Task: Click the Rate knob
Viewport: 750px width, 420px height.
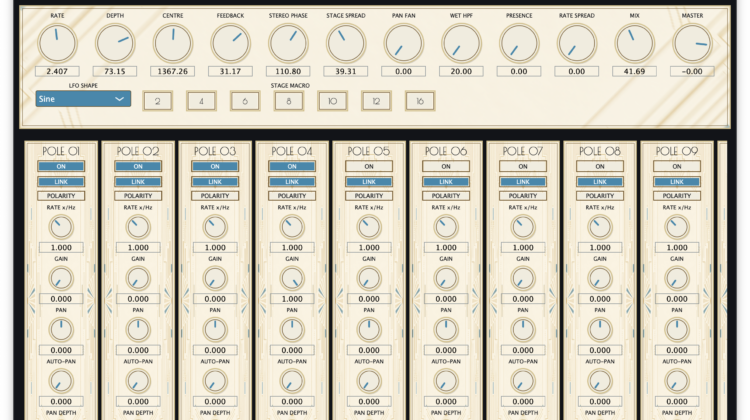Action: click(57, 43)
